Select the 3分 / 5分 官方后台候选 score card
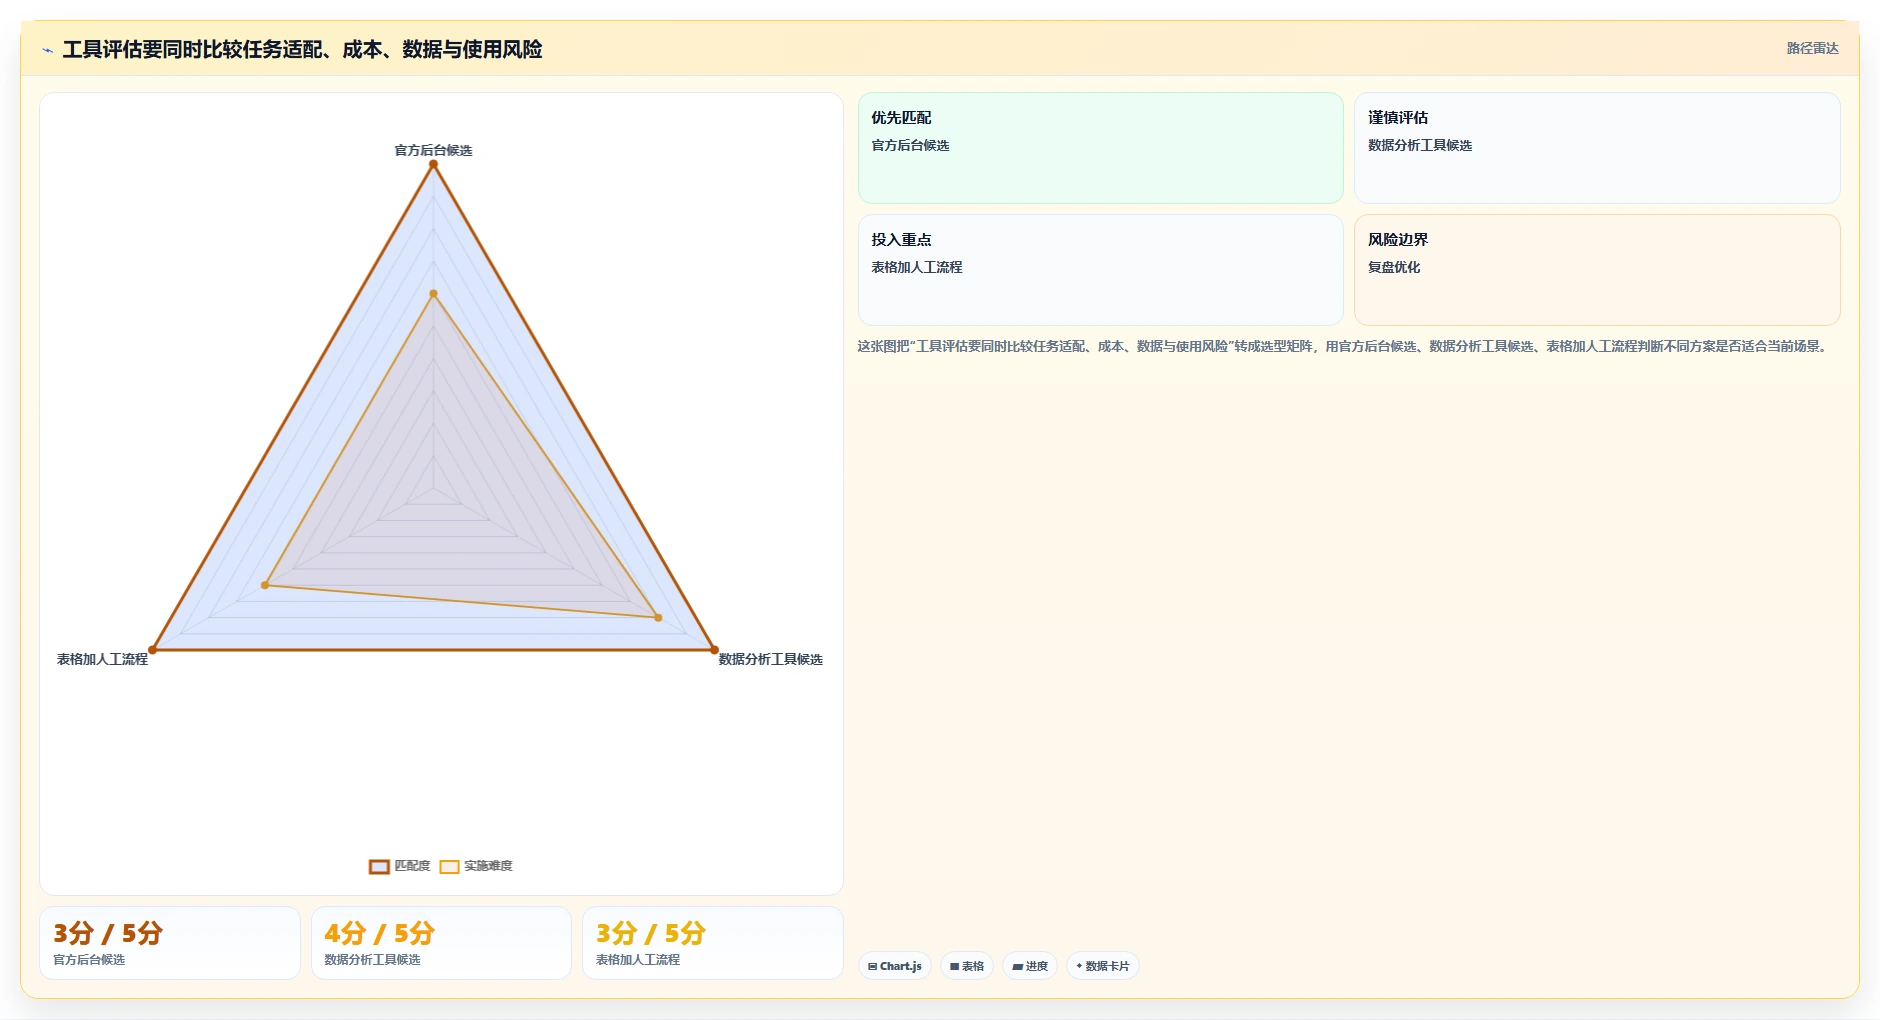The width and height of the screenshot is (1880, 1020). pos(170,943)
